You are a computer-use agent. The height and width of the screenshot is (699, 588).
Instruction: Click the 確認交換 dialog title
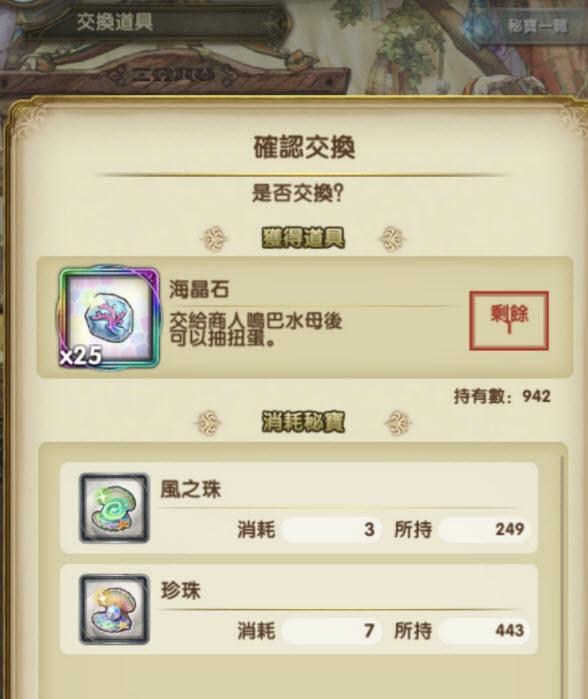click(304, 147)
